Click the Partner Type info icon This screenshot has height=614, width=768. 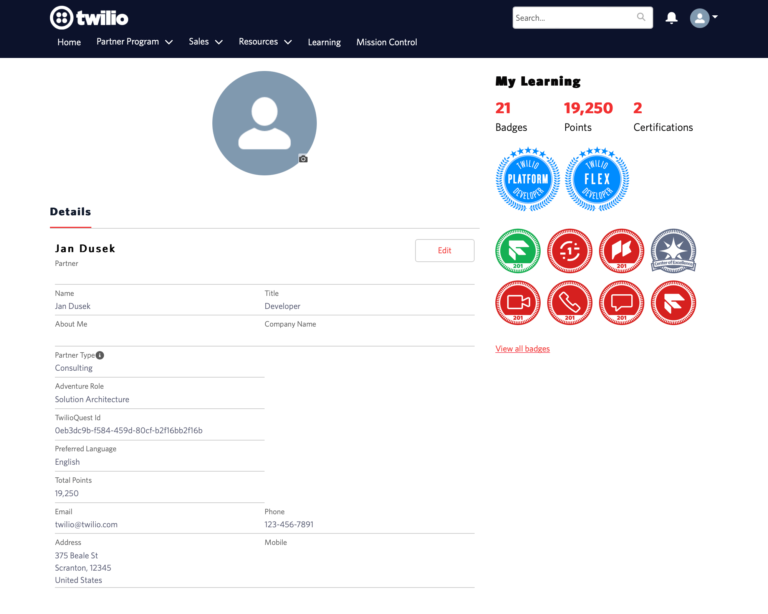coord(100,355)
